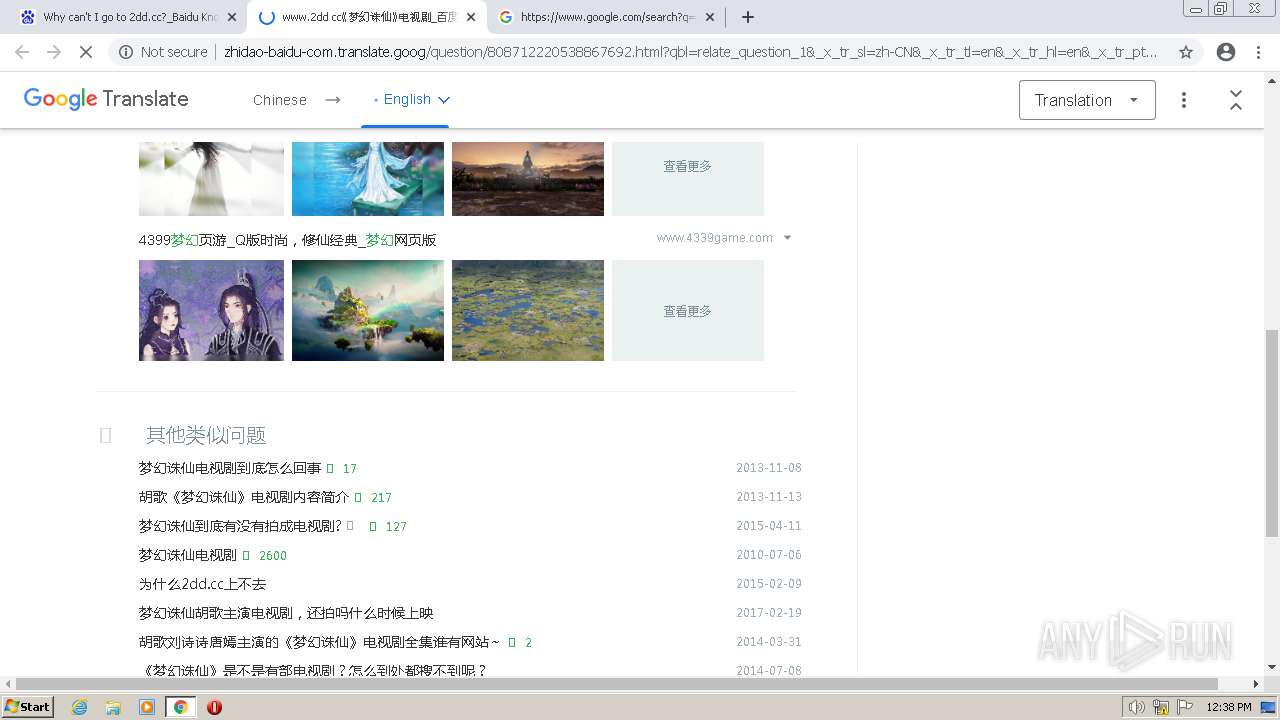This screenshot has width=1280, height=720.
Task: Click the date 2013-11-08
Action: pos(769,468)
